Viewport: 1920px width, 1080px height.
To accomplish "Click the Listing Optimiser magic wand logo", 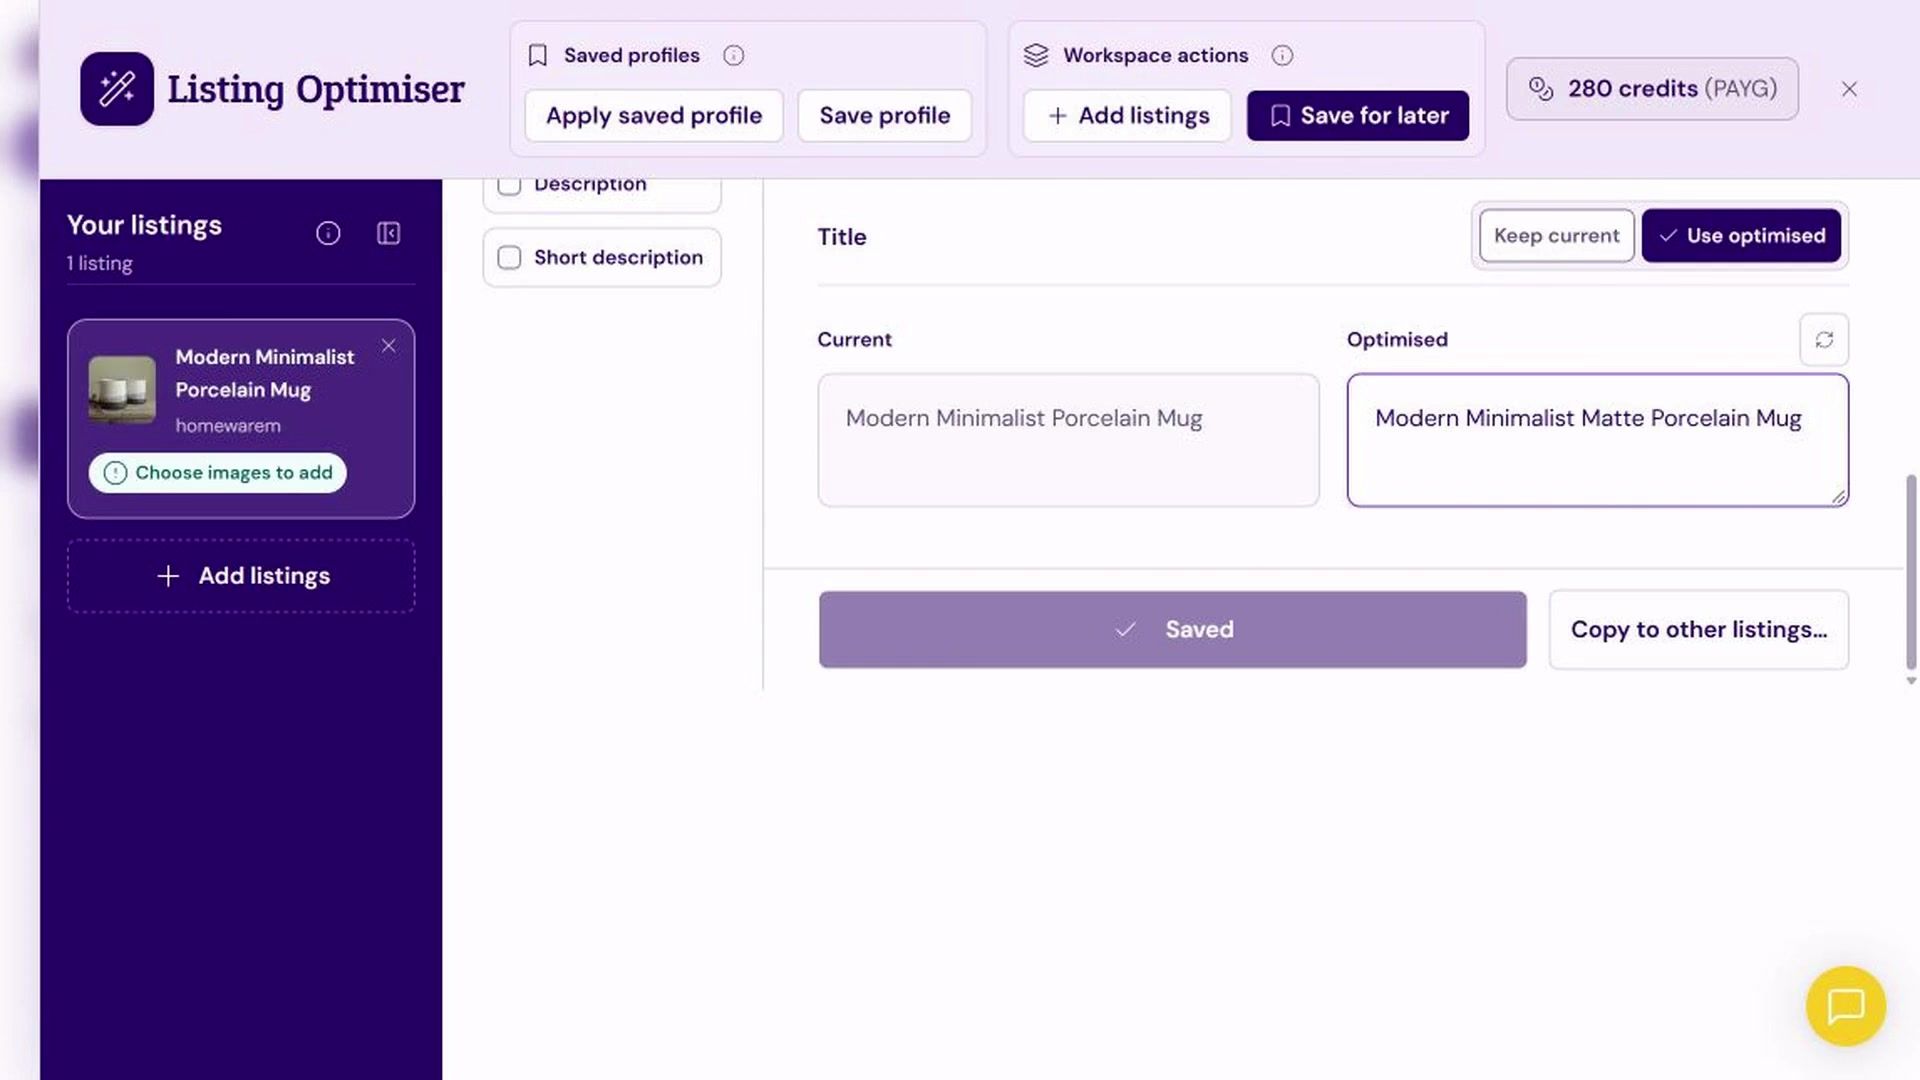I will pyautogui.click(x=117, y=89).
